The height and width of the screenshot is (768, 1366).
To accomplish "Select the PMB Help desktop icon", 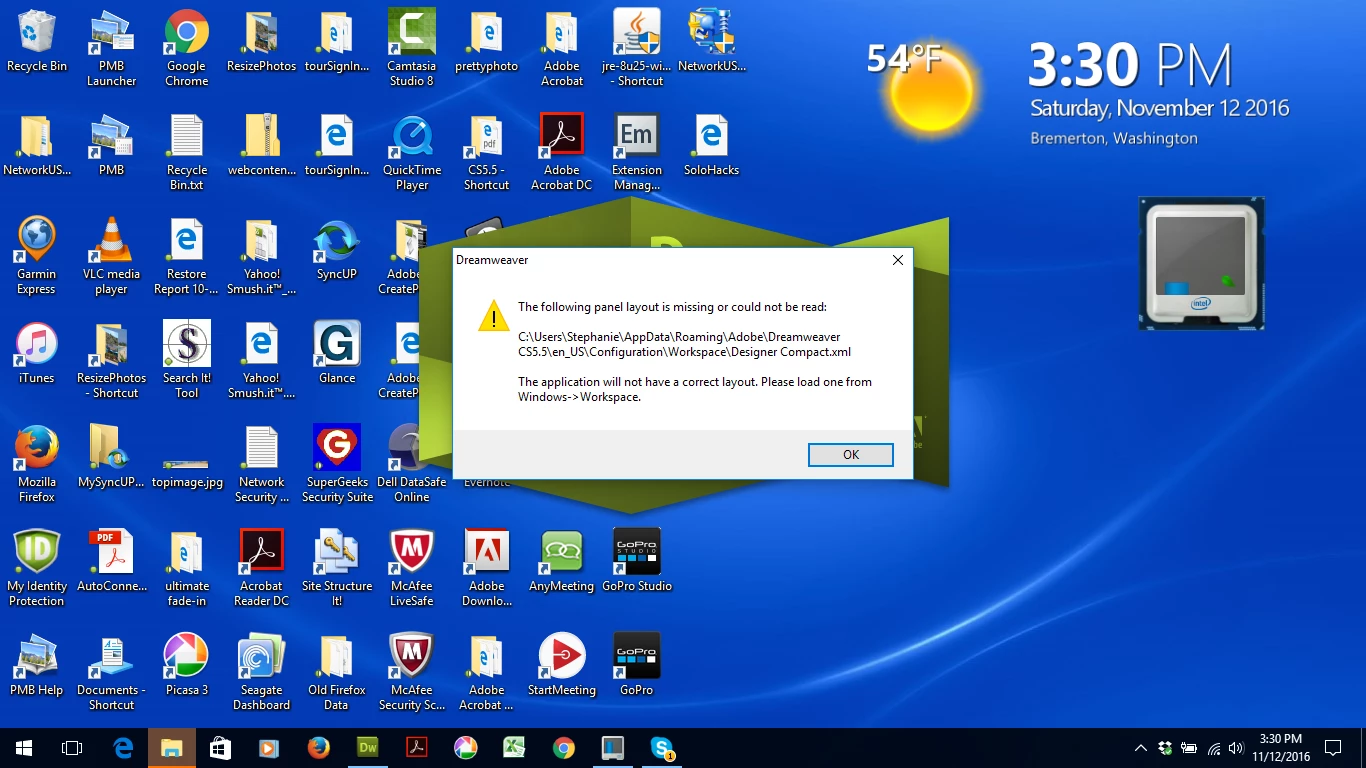I will (x=37, y=666).
